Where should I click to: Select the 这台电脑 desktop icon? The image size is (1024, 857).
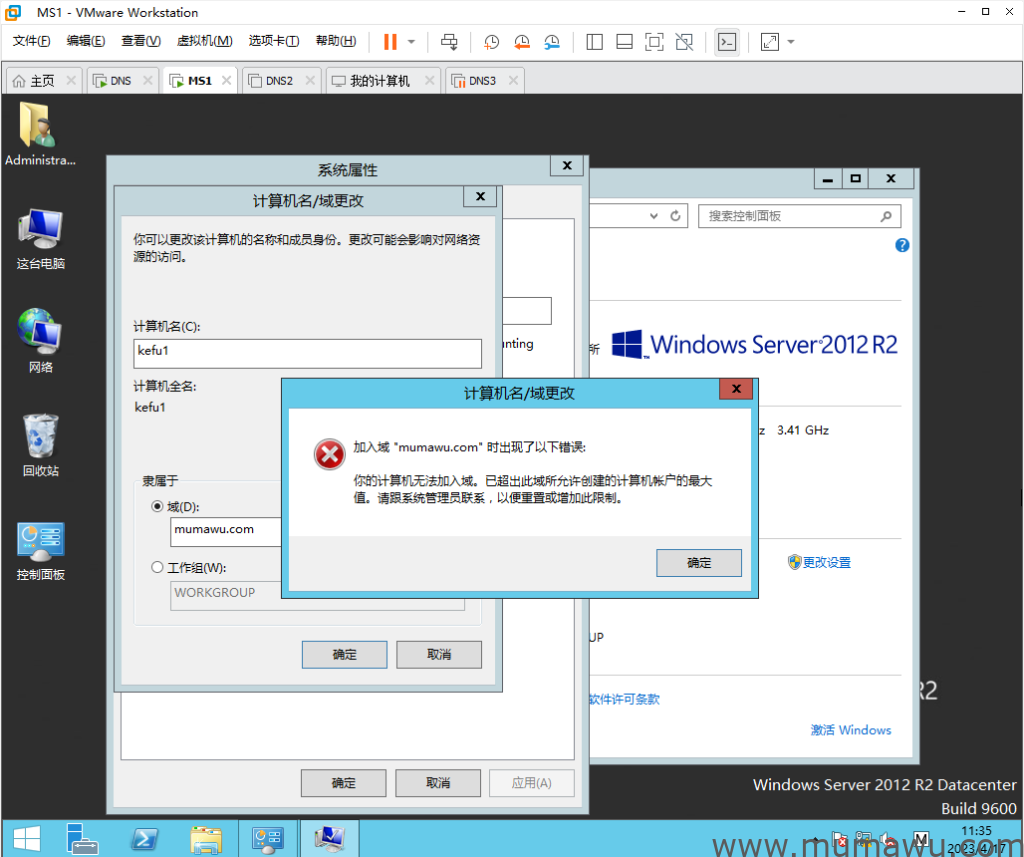(40, 239)
